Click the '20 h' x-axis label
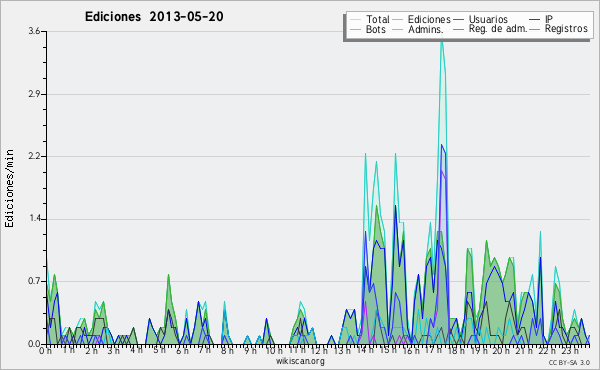Viewport: 600px width, 370px height. click(x=501, y=351)
